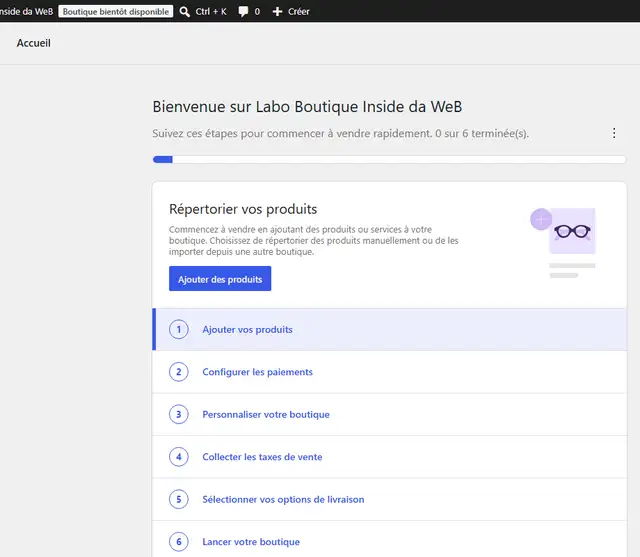This screenshot has height=557, width=640.
Task: Click the step 2 number circle
Action: [x=179, y=372]
